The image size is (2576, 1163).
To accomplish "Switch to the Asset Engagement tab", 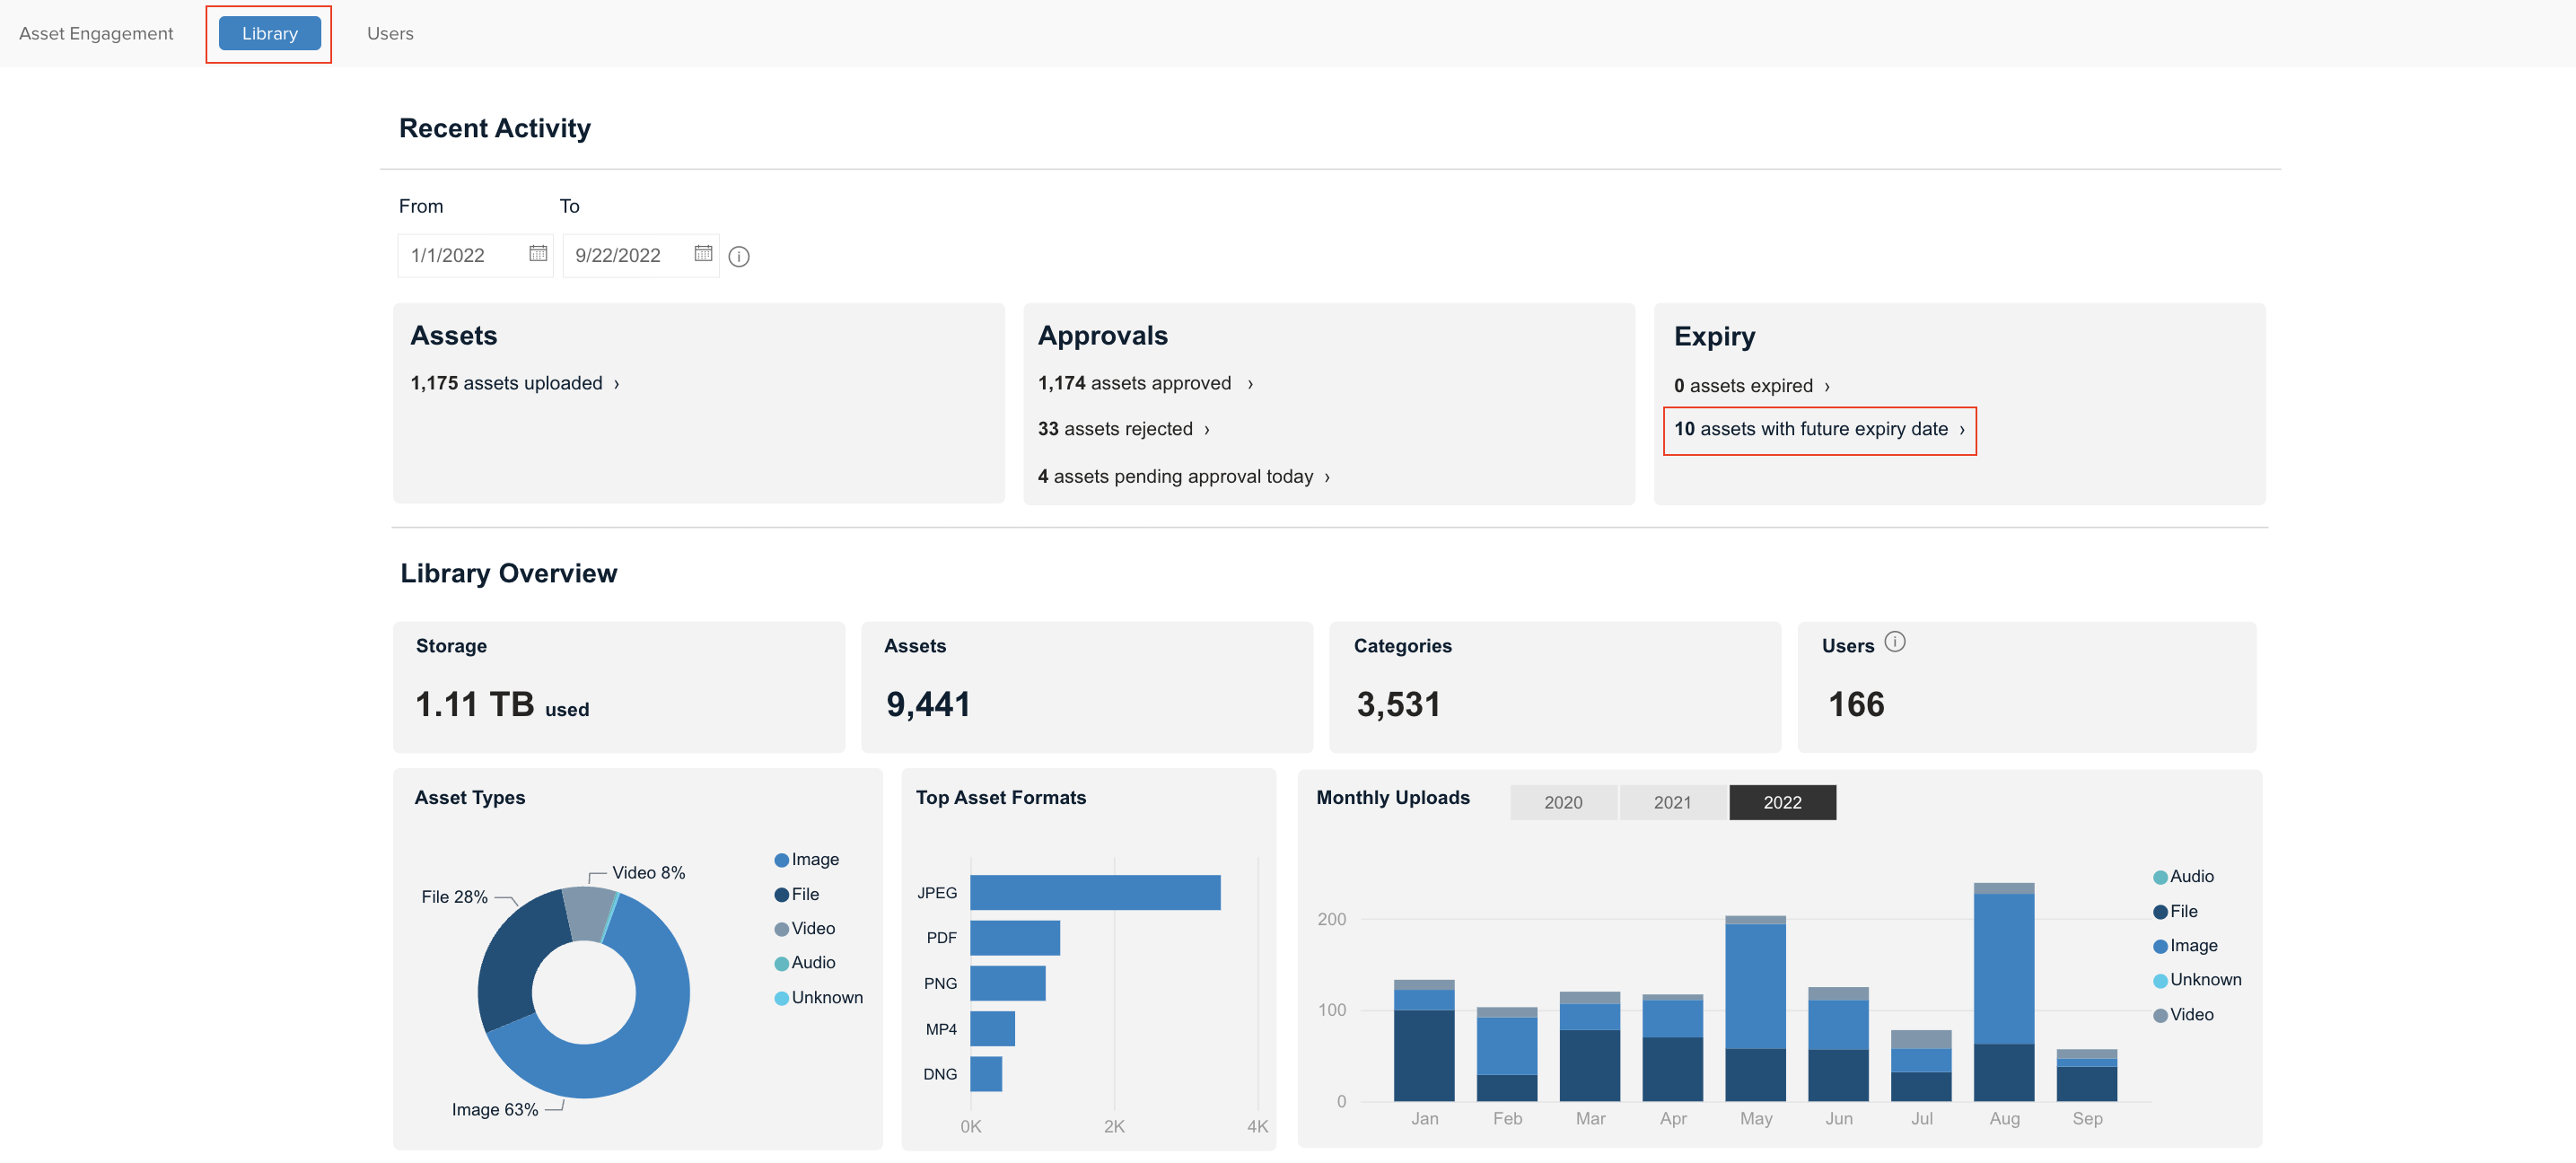I will click(x=96, y=33).
